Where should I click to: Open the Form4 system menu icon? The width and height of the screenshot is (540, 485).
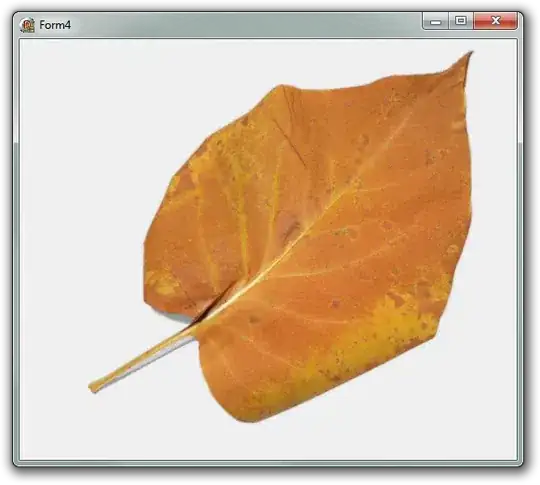click(27, 25)
